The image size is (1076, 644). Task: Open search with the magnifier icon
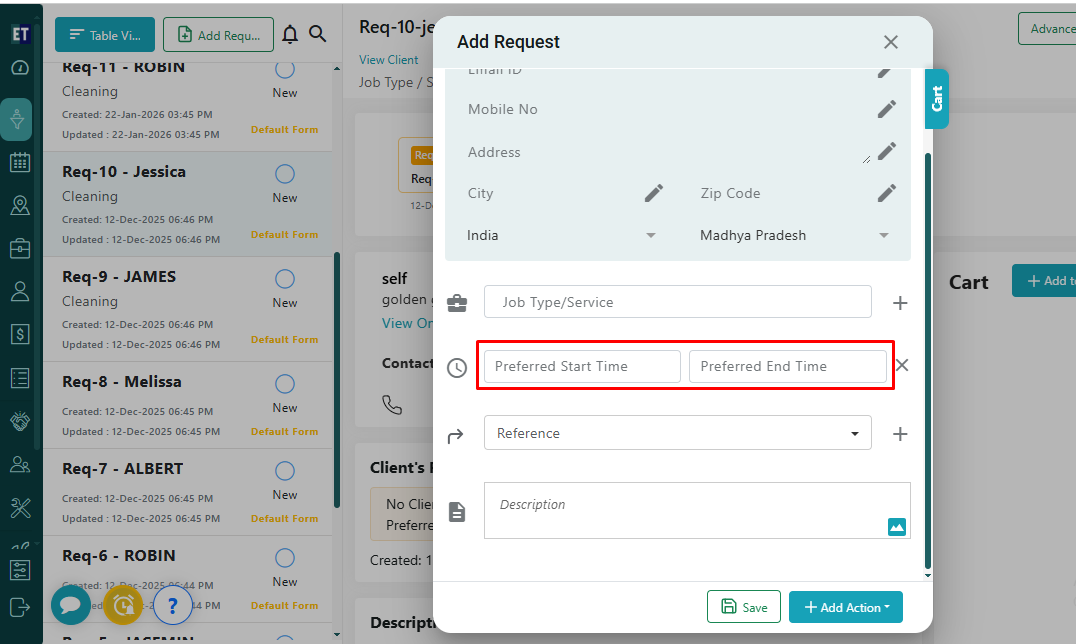pos(318,35)
